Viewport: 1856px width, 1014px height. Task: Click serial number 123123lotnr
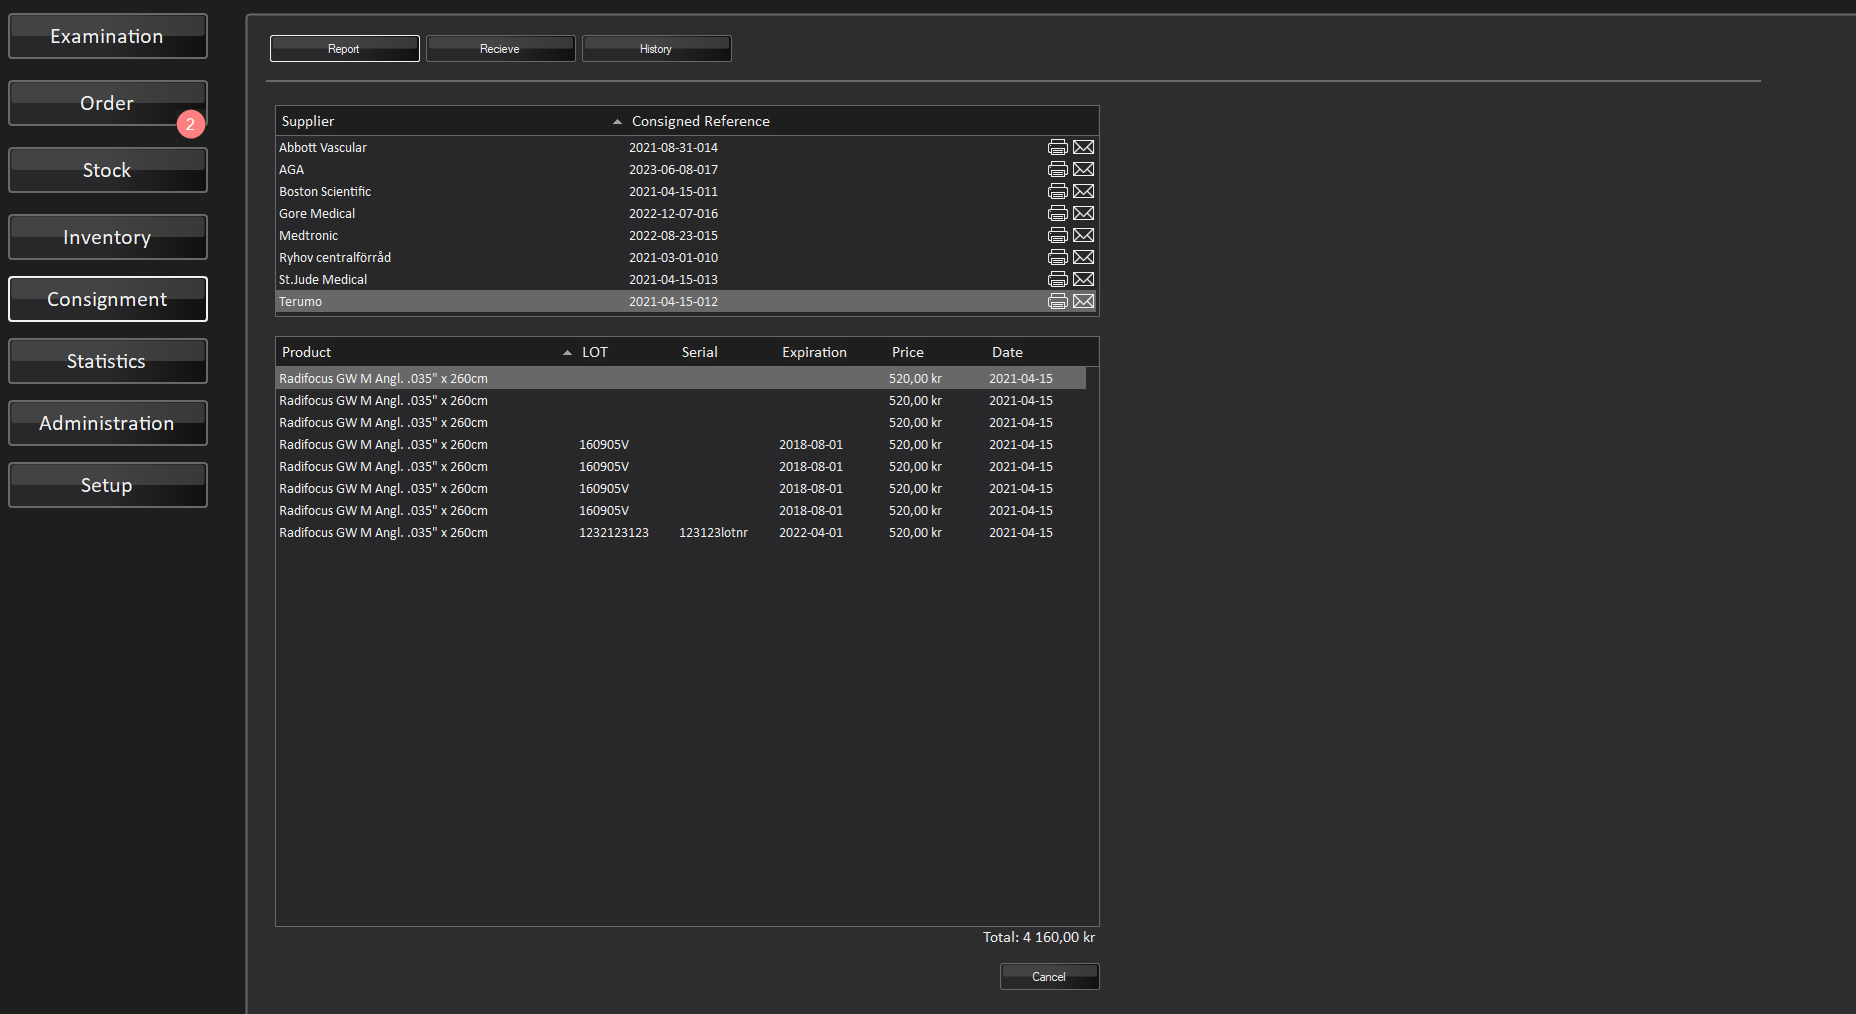coord(713,532)
